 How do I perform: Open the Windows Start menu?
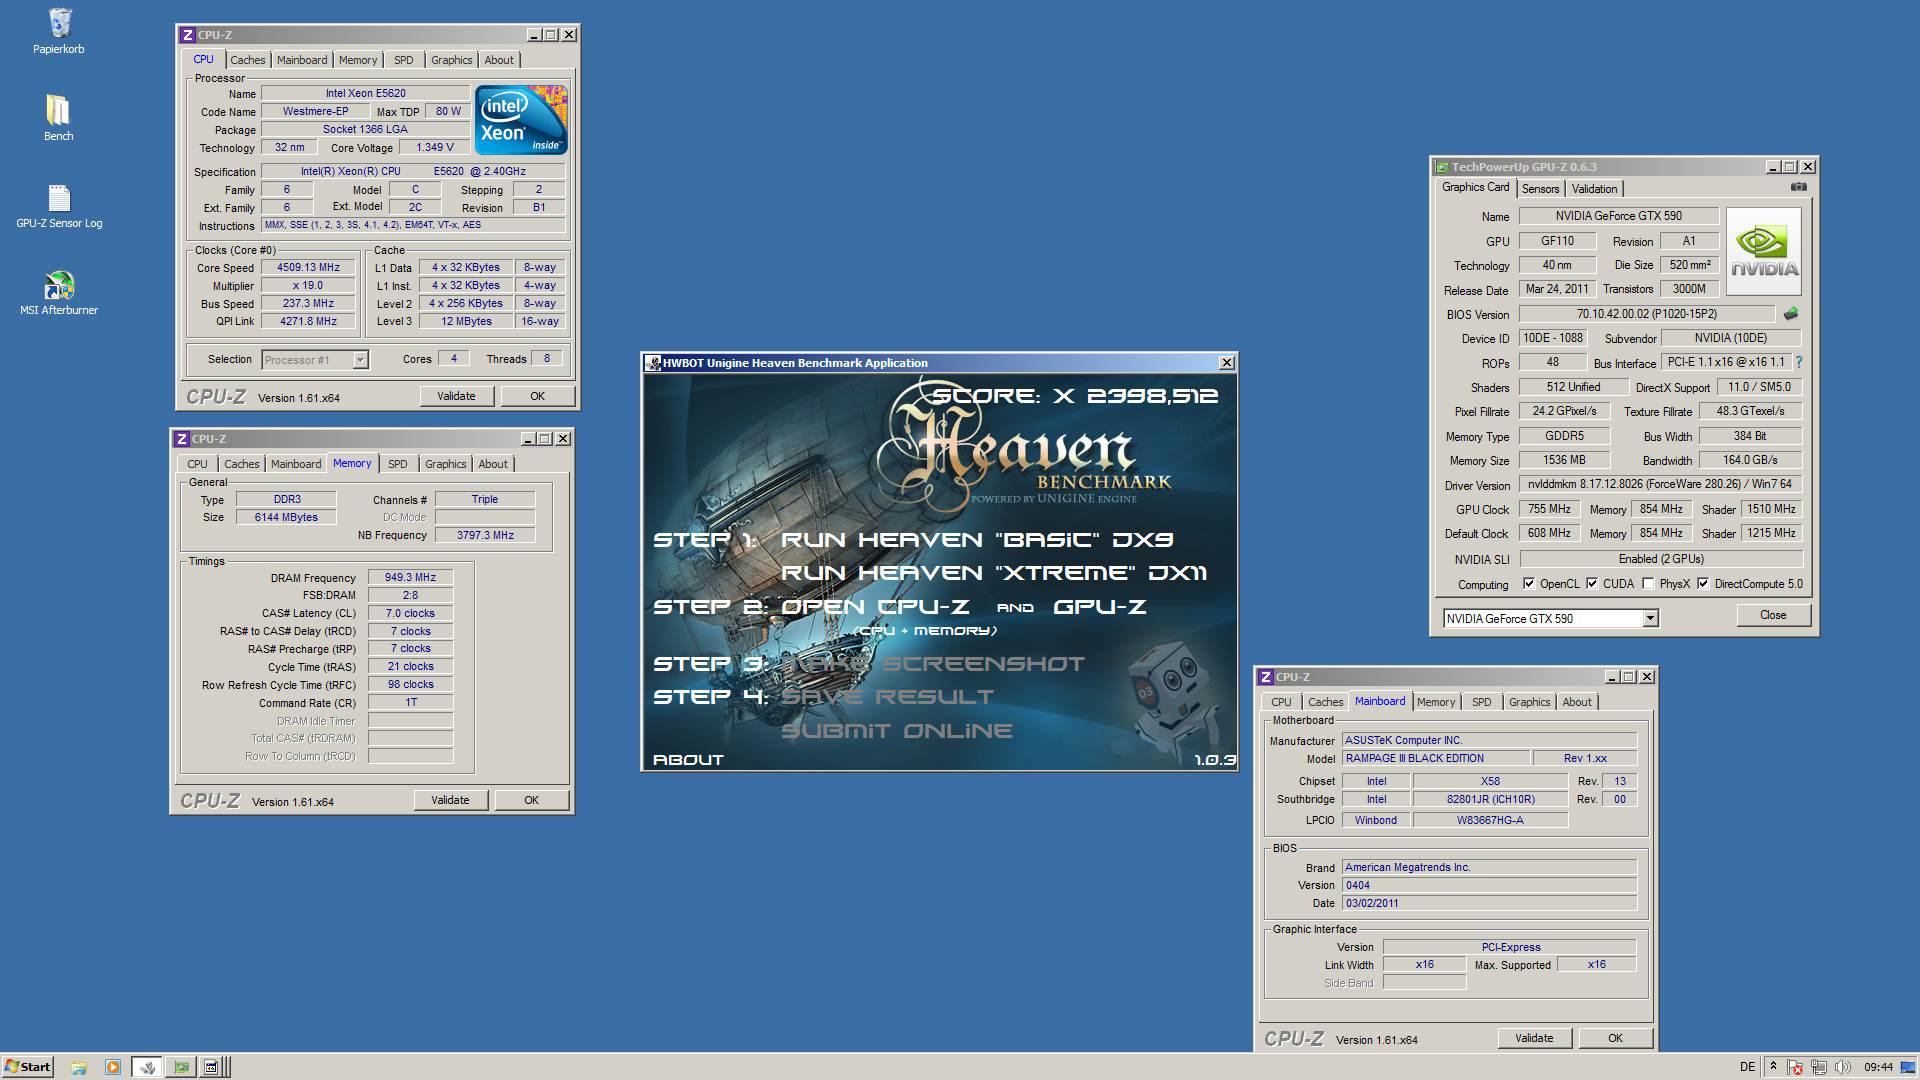(x=28, y=1067)
